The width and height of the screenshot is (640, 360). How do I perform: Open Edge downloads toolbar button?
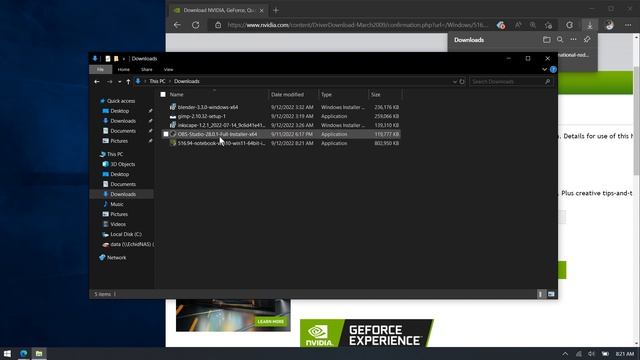click(590, 25)
